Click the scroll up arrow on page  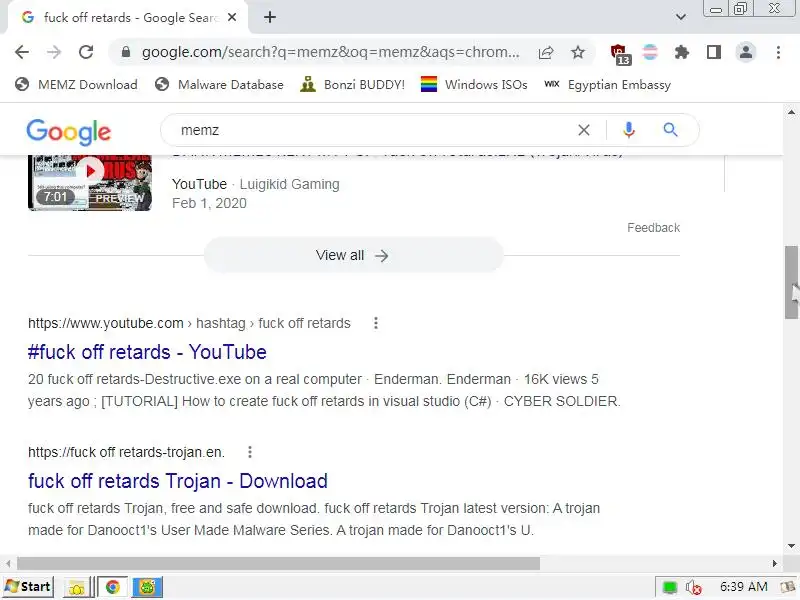click(x=791, y=112)
